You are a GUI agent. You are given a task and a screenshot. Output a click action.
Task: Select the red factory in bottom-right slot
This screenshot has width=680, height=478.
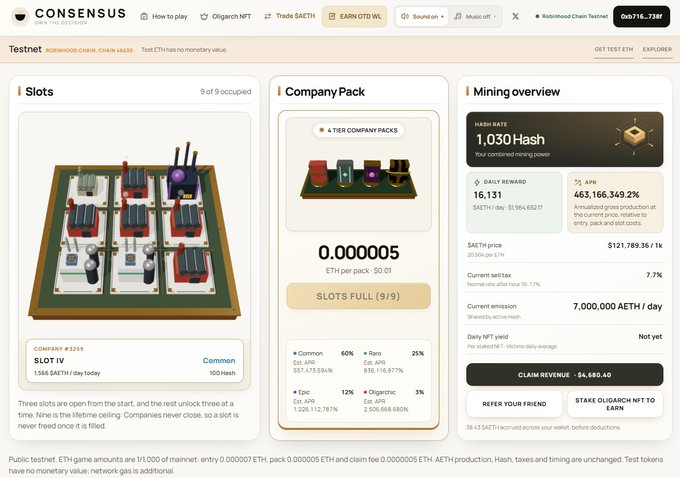point(191,265)
